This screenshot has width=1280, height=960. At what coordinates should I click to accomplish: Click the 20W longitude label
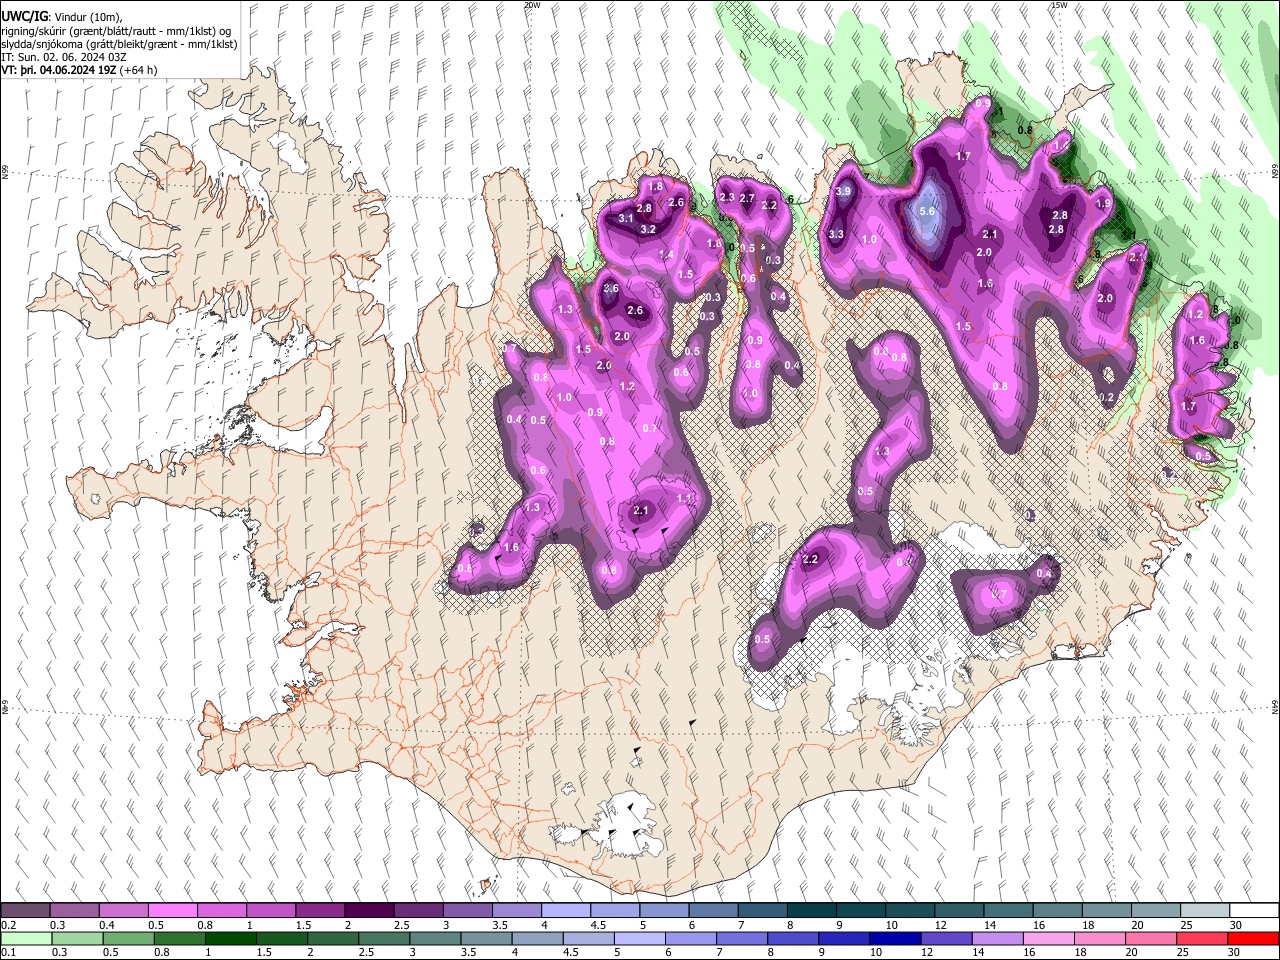coord(532,5)
